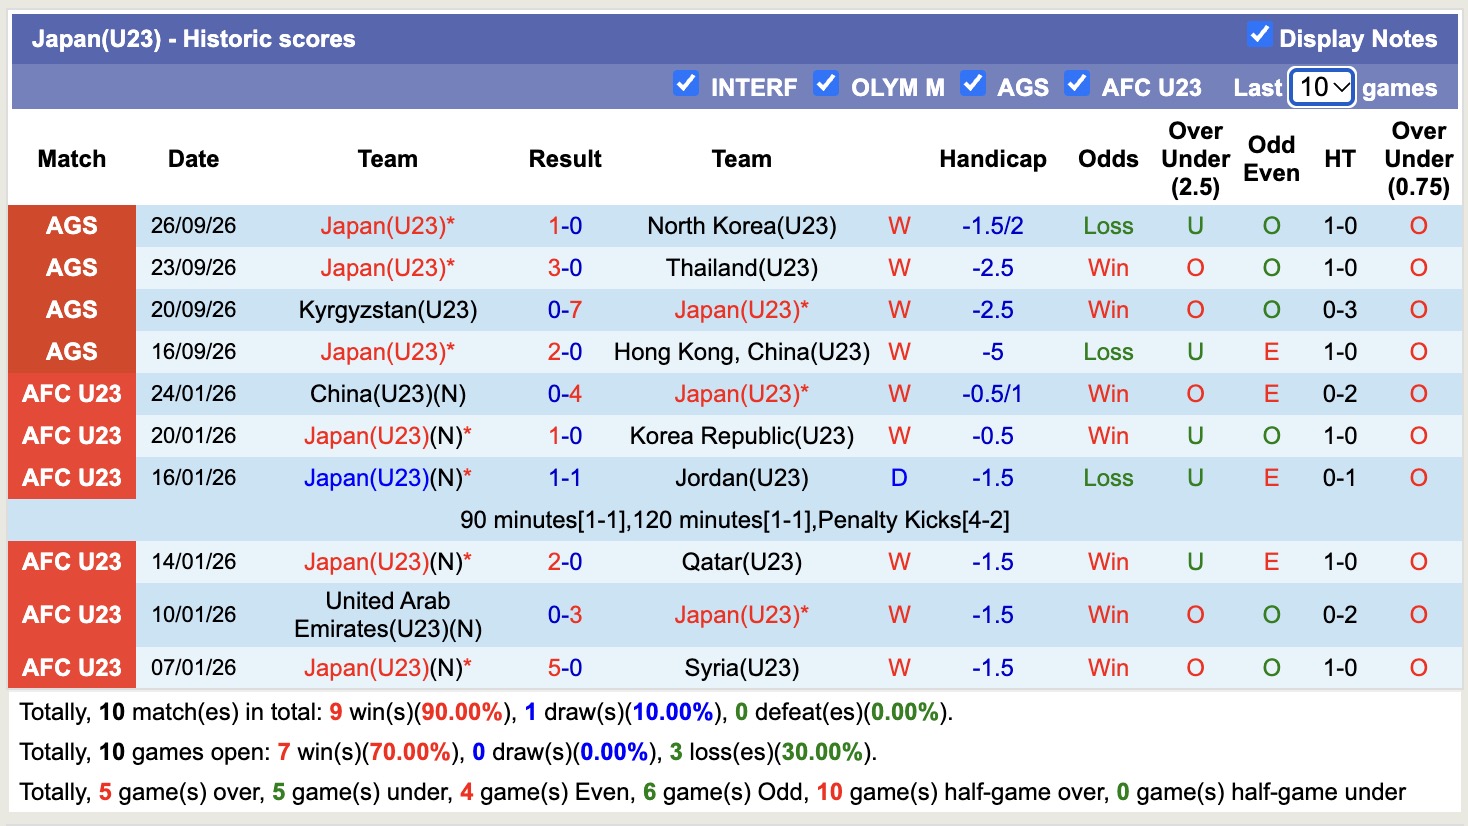Toggle the Display Notes checkbox
The image size is (1468, 826).
1259,35
